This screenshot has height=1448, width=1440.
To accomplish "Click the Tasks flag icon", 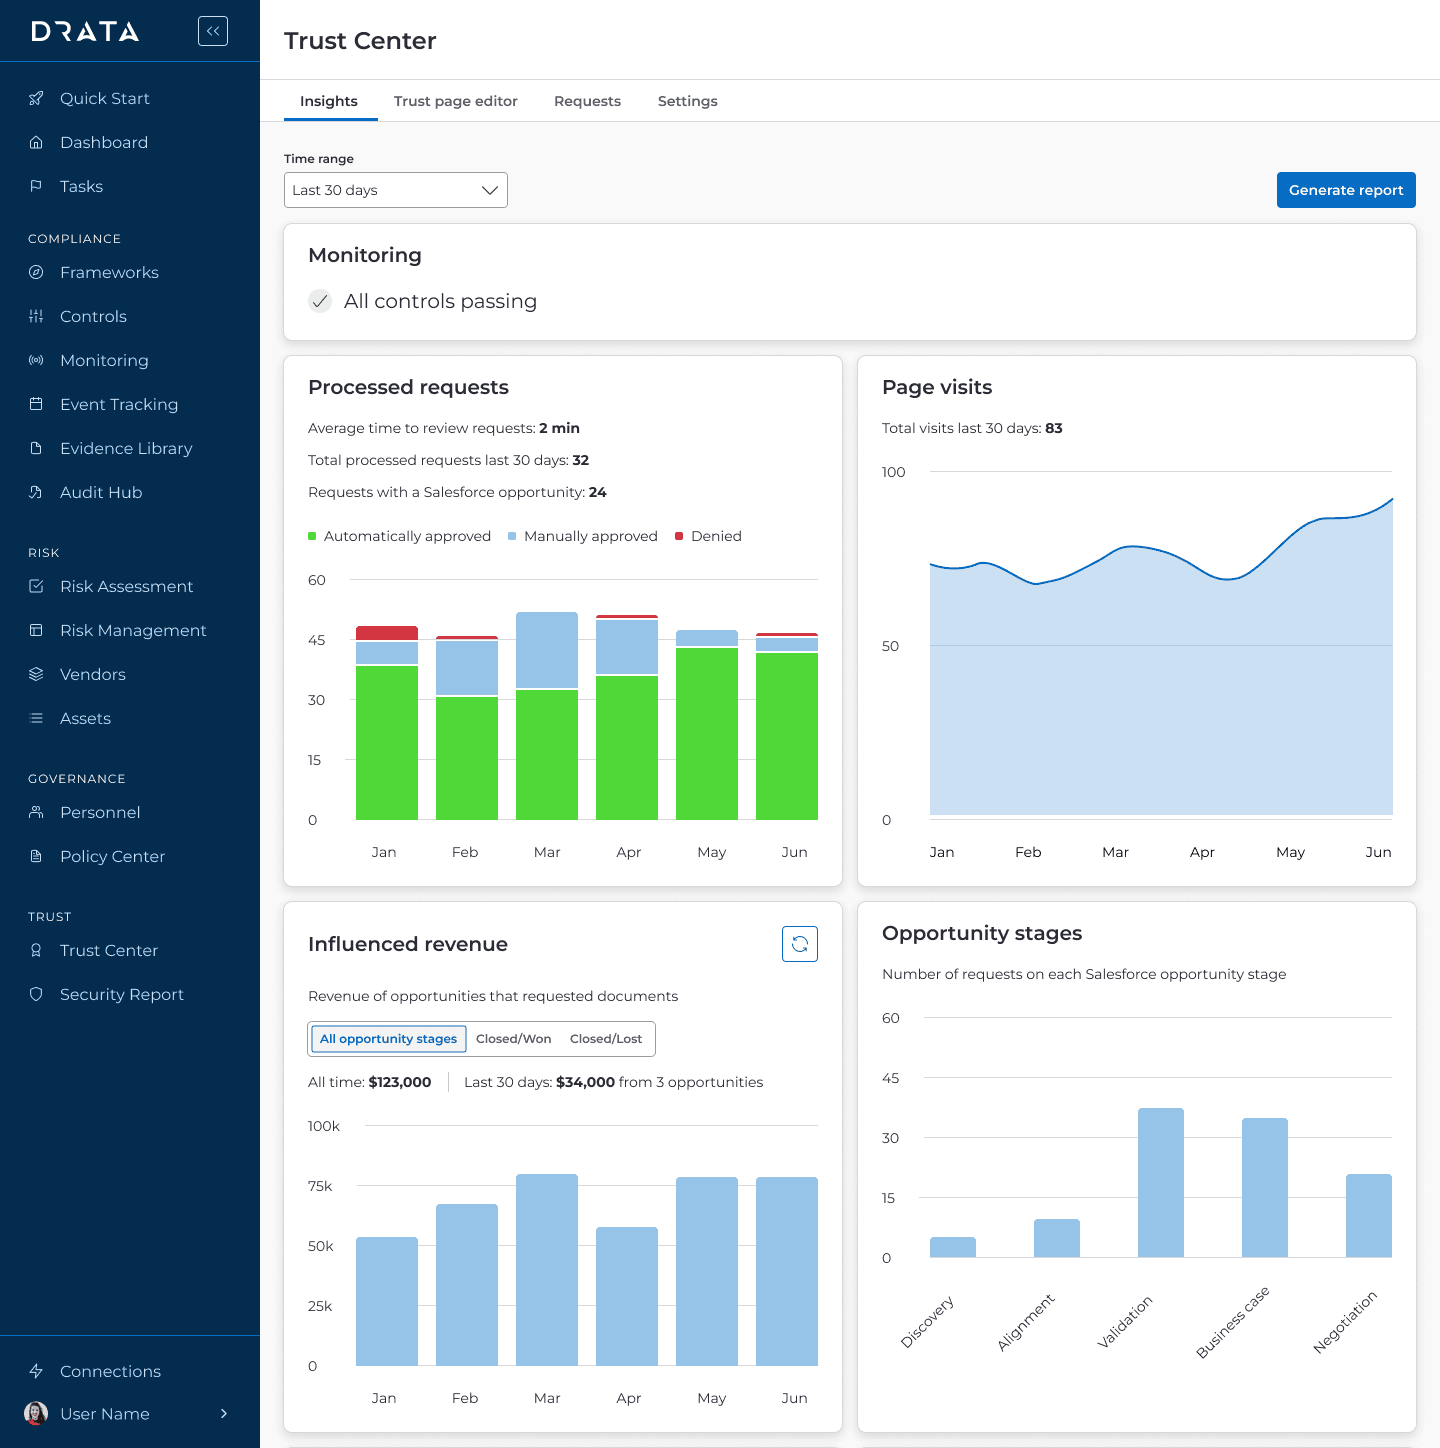I will pyautogui.click(x=36, y=186).
